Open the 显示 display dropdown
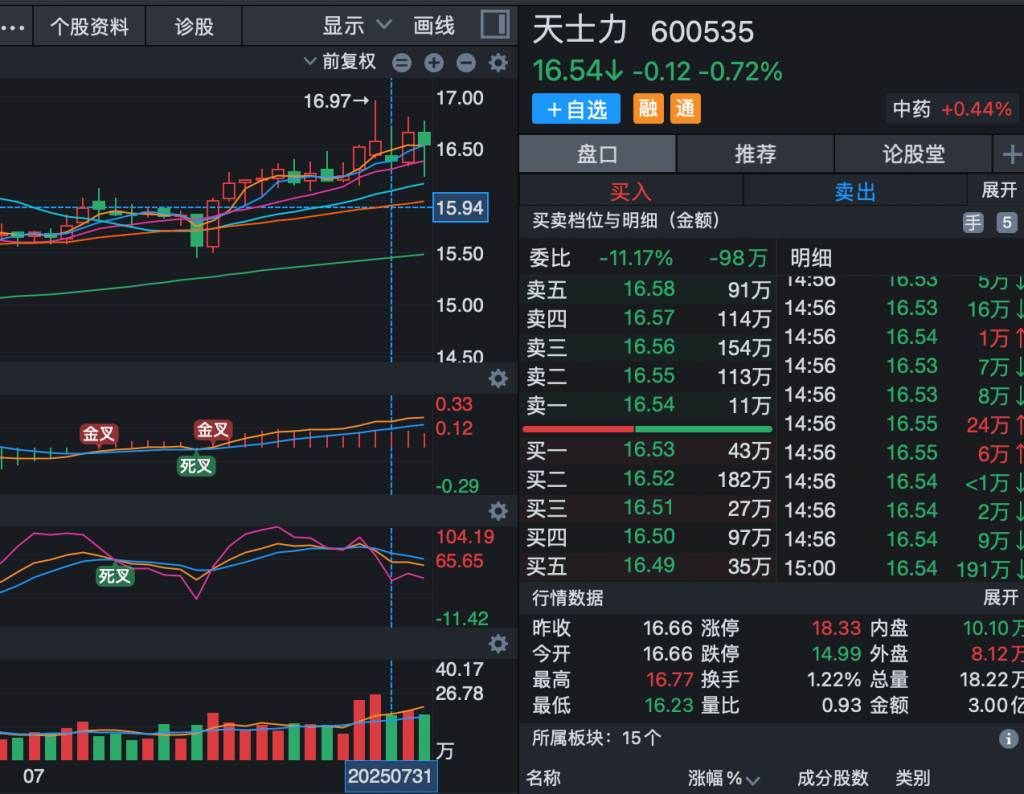The image size is (1024, 794). [357, 26]
